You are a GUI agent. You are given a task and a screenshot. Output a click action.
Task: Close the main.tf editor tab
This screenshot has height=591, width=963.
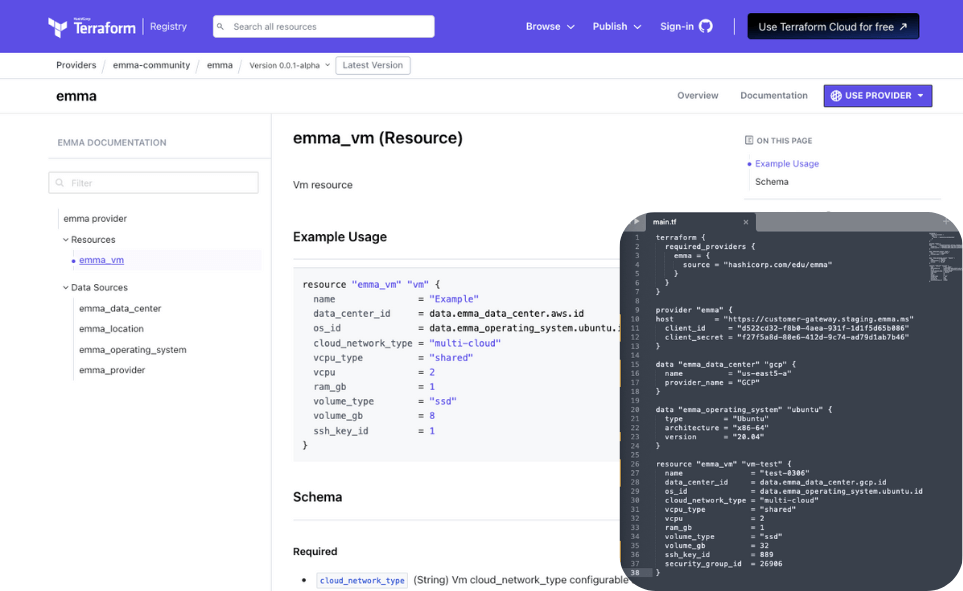point(746,222)
